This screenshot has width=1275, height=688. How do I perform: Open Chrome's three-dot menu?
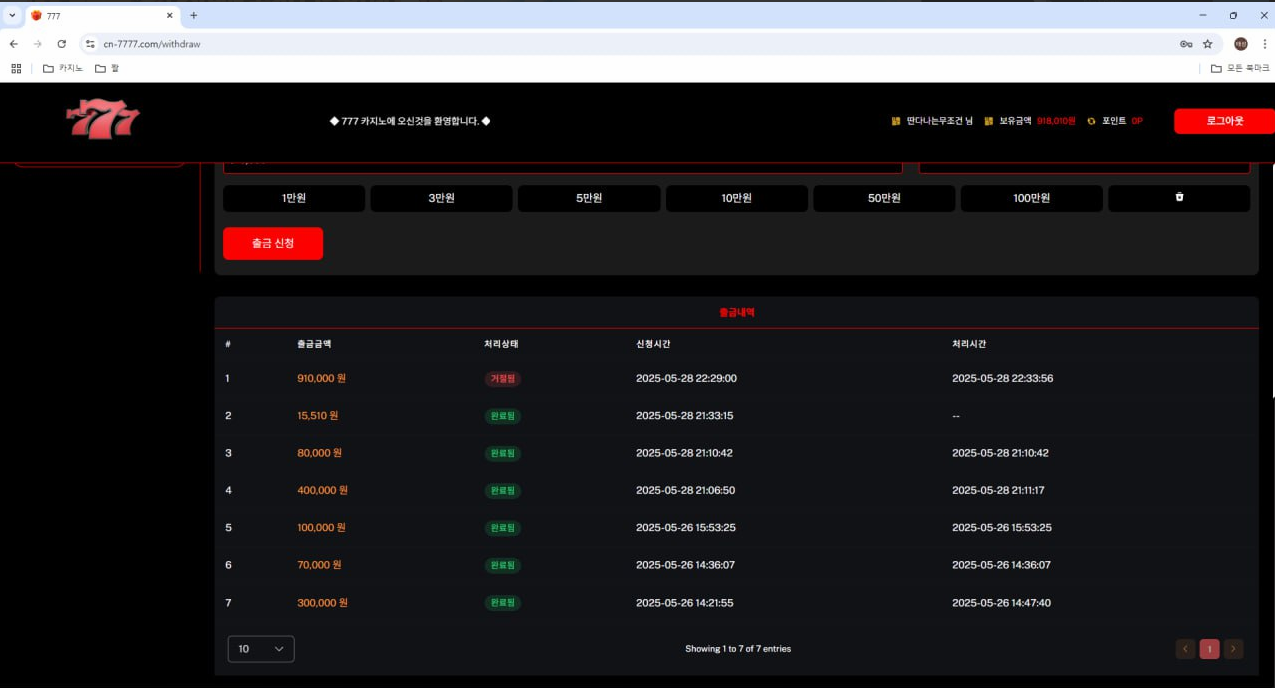[1264, 44]
